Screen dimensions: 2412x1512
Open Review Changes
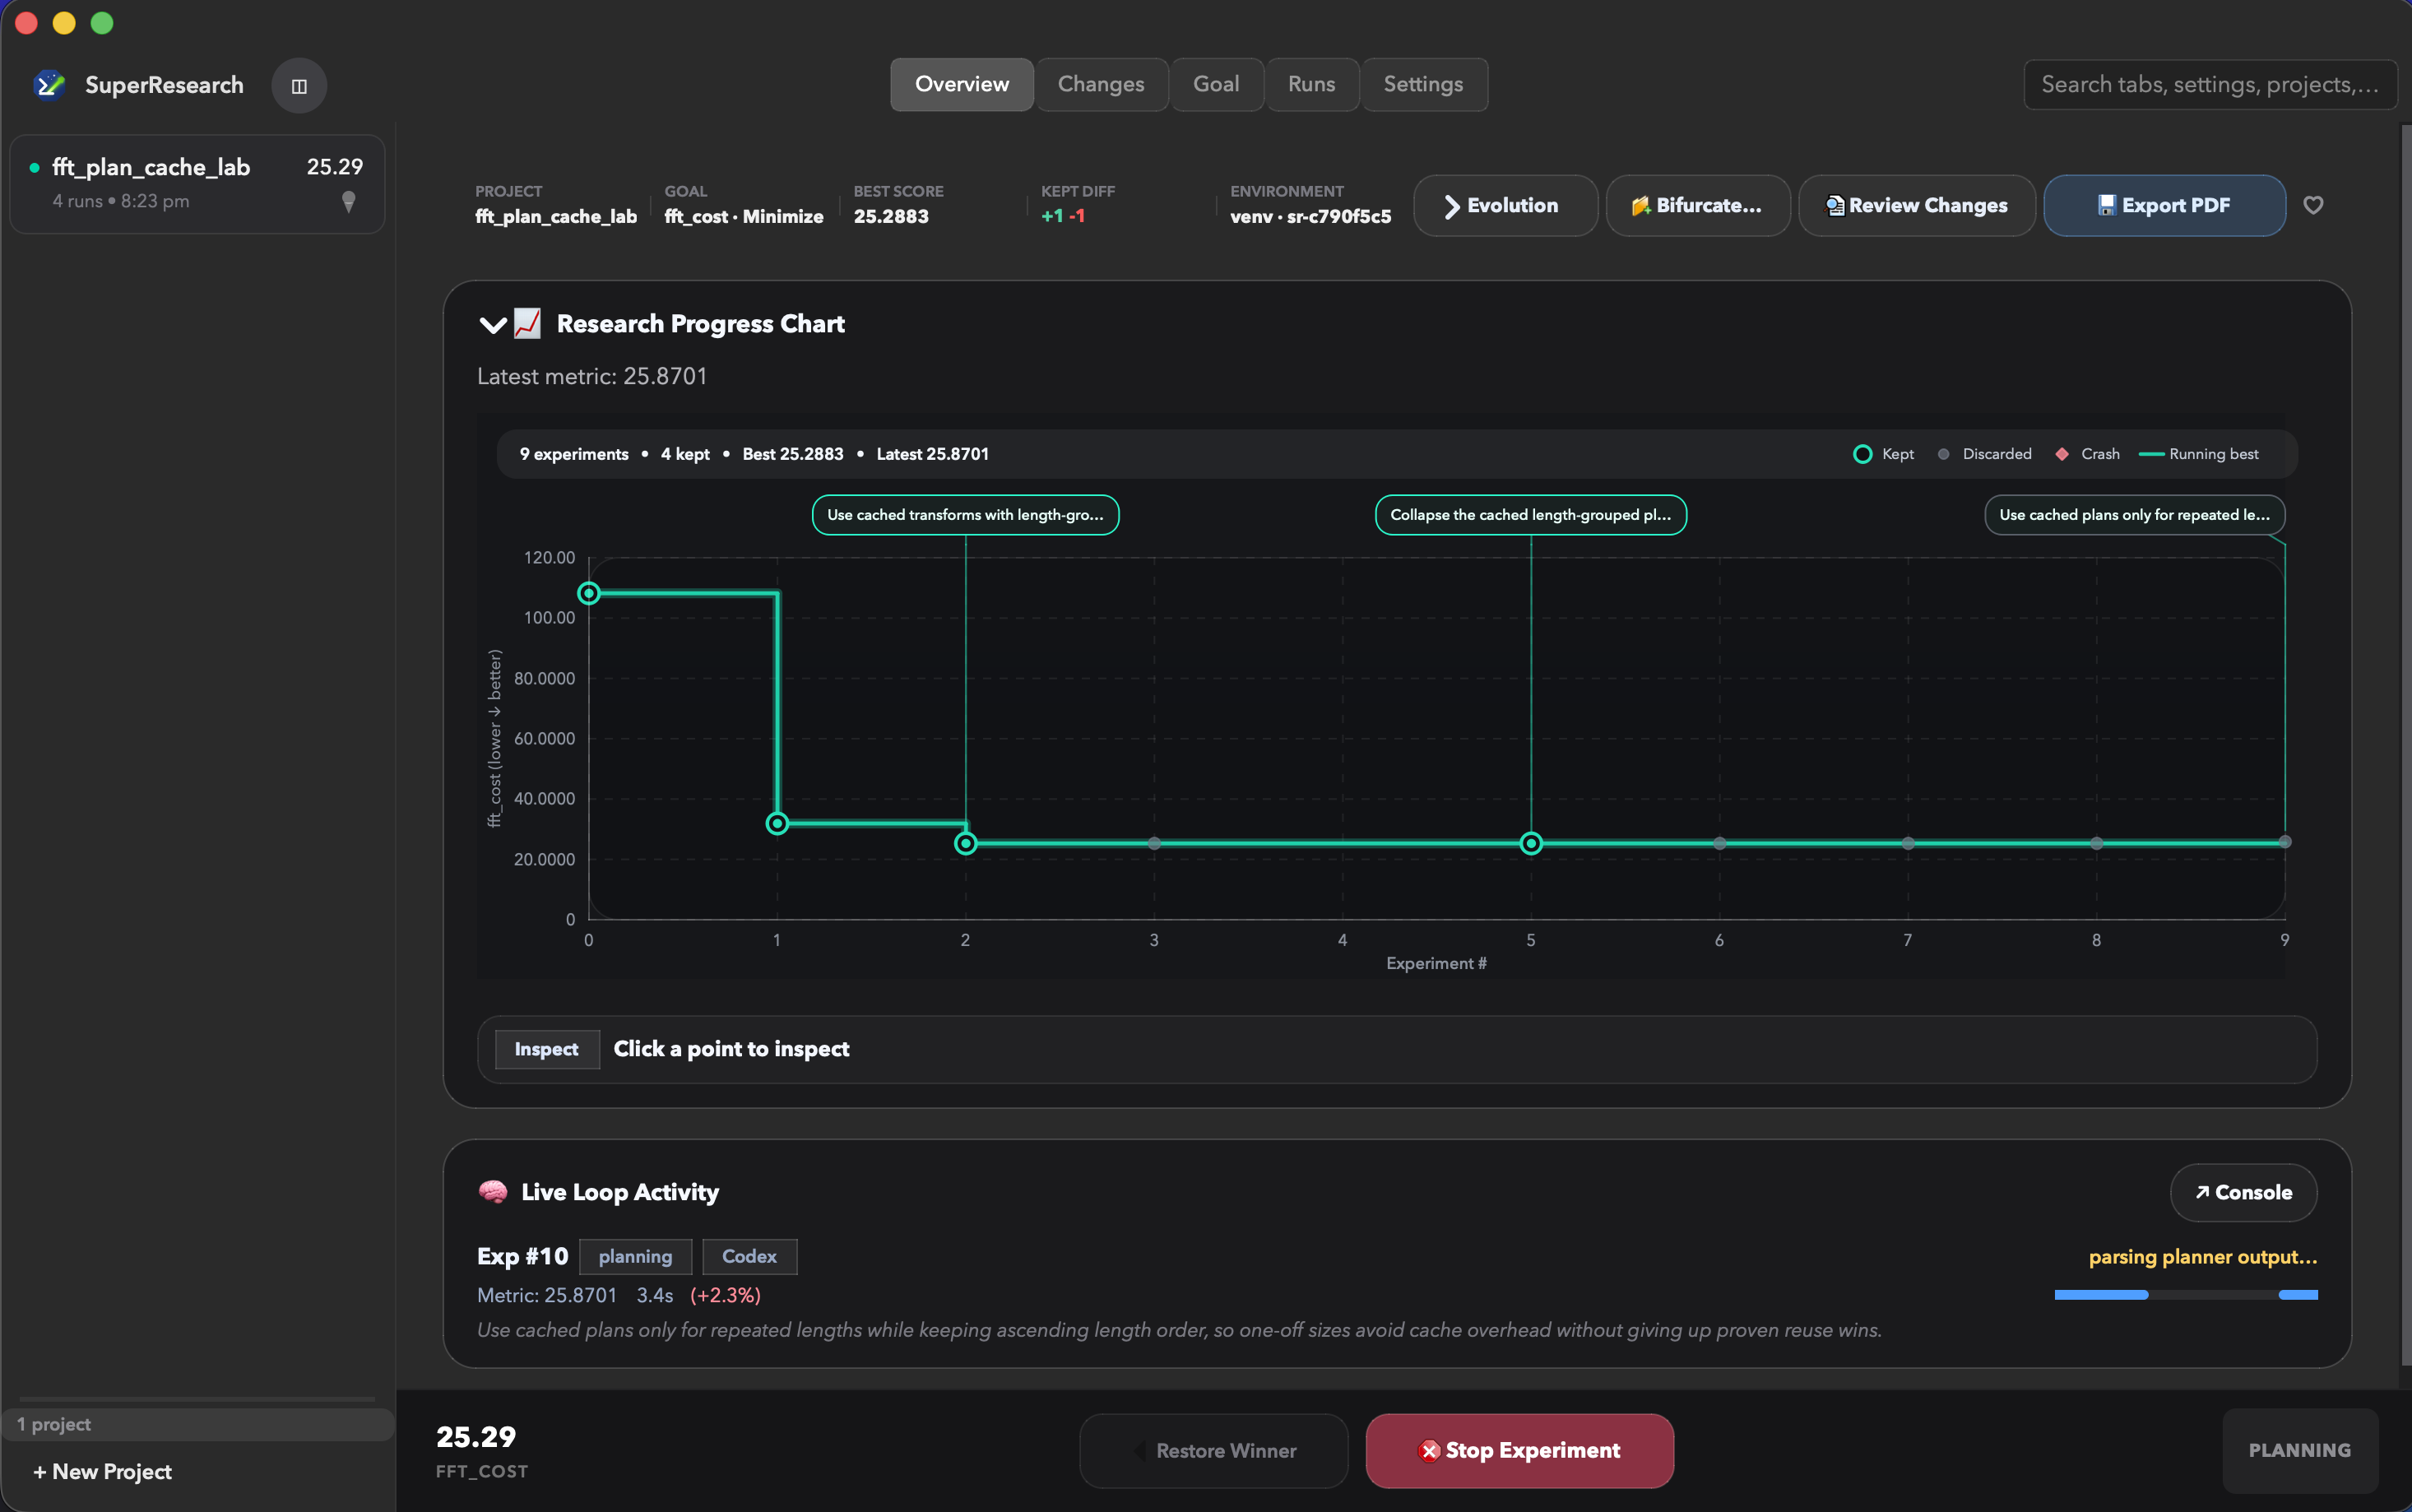pos(1916,205)
